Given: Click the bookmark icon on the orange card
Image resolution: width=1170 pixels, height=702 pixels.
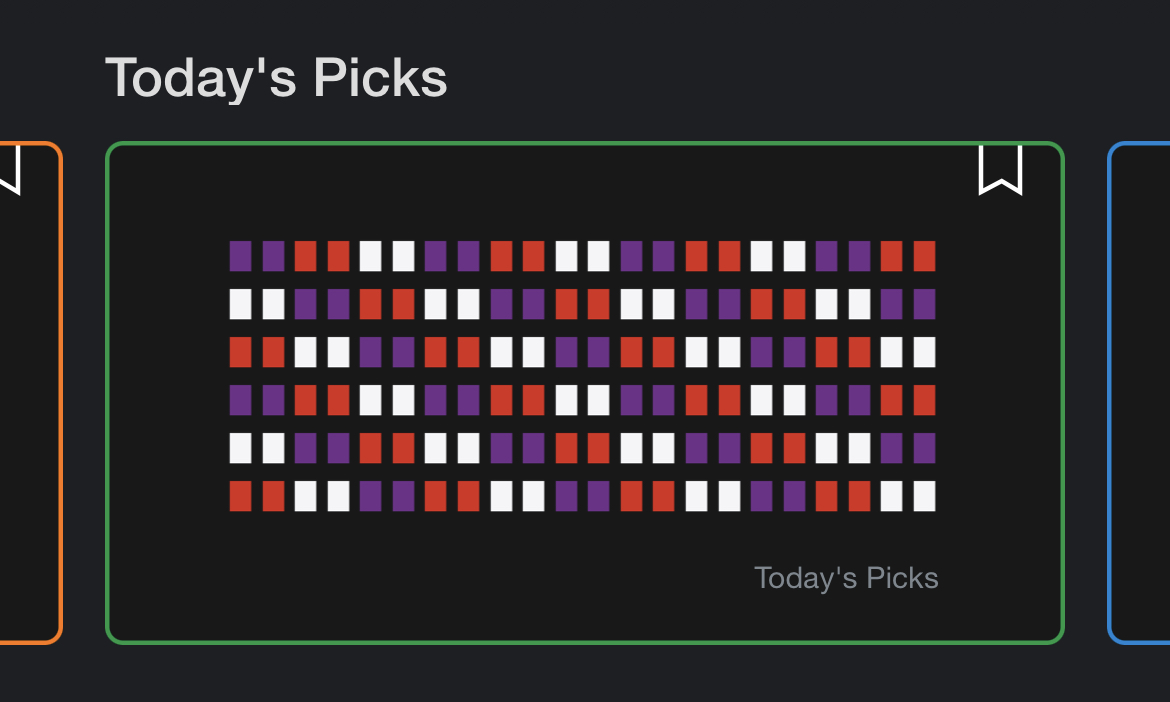Looking at the screenshot, I should tap(10, 169).
